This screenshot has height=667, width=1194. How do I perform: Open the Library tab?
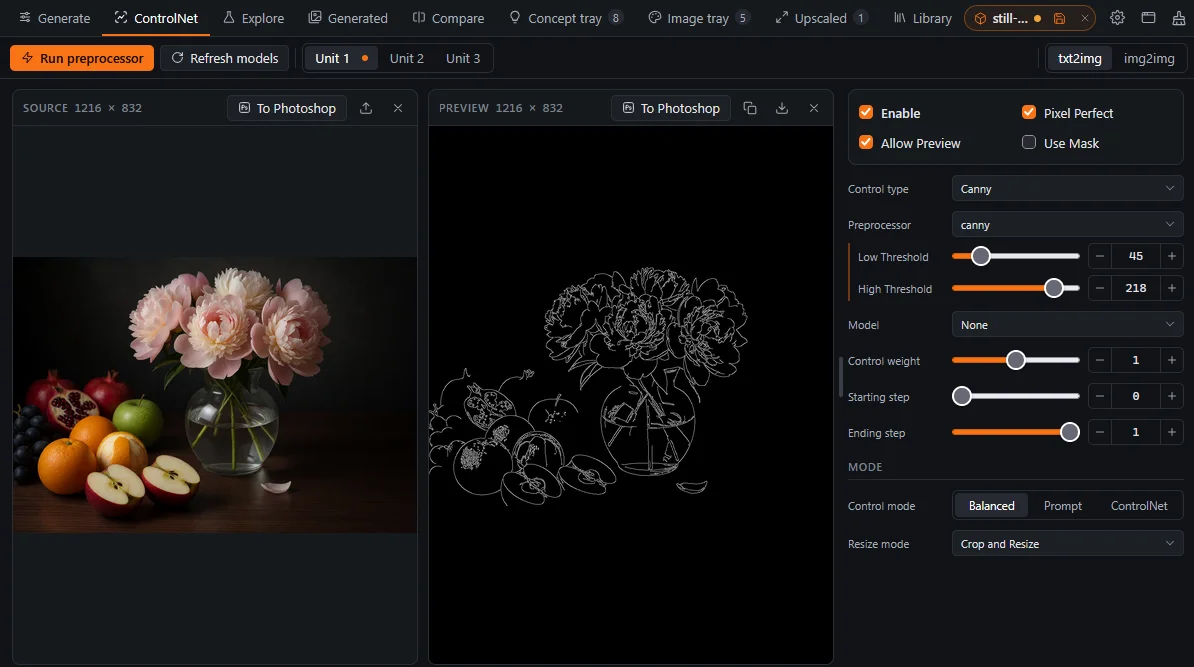click(922, 18)
